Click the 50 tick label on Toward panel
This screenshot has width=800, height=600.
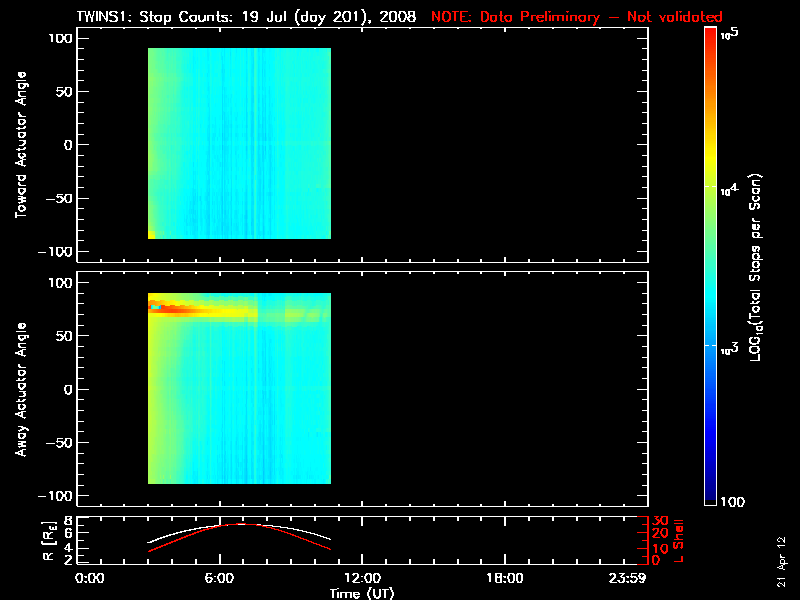65,91
